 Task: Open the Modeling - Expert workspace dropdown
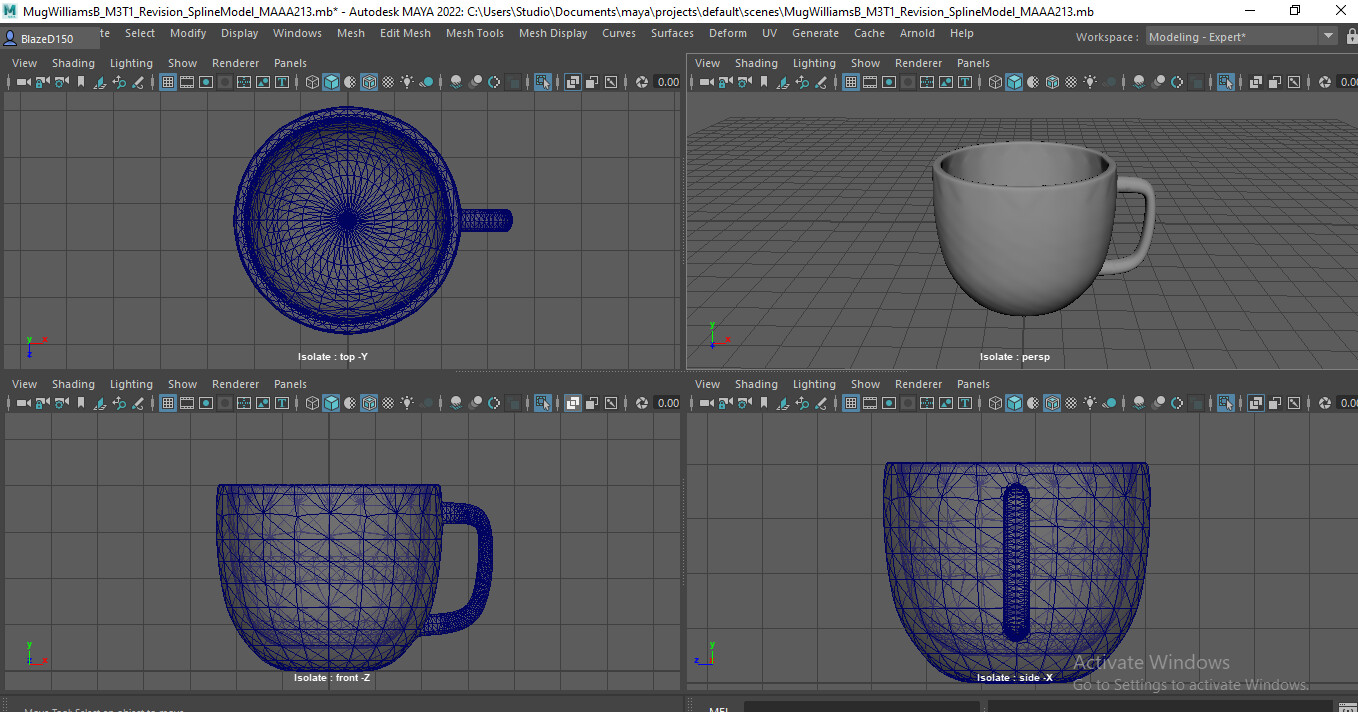click(1240, 36)
